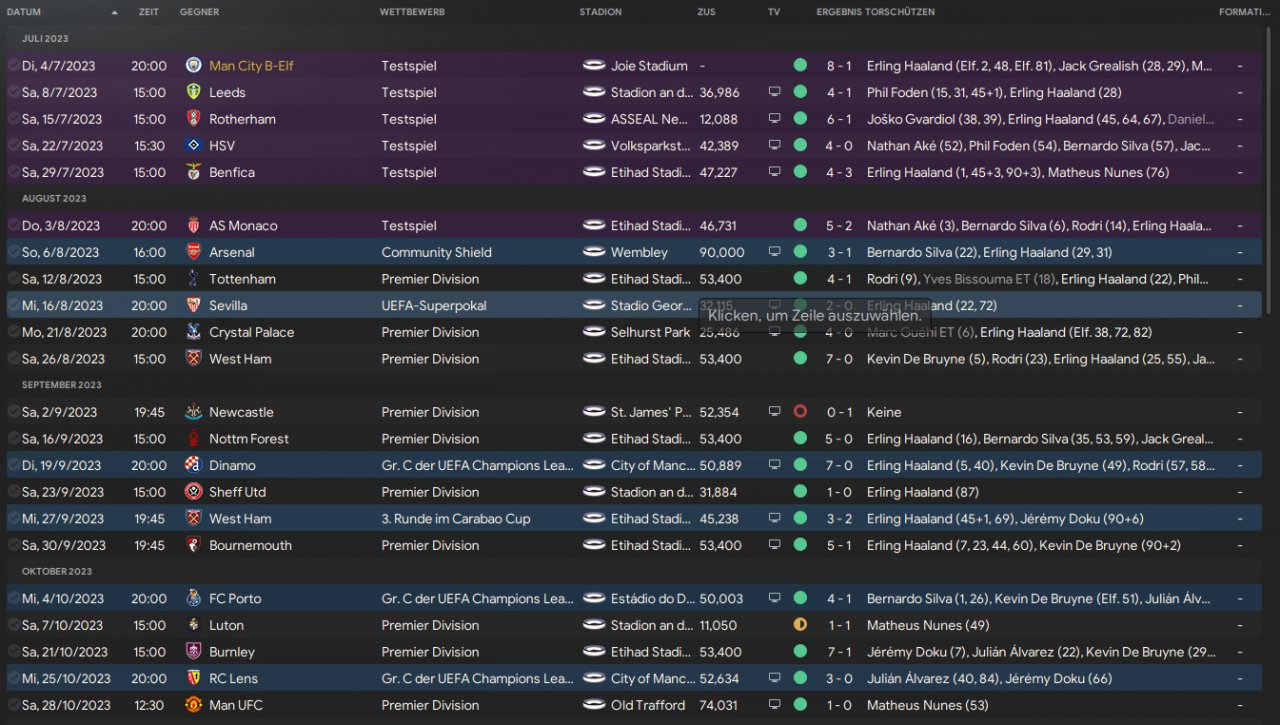Open the Crystal Palace club crest
Viewport: 1280px width, 725px height.
tap(193, 332)
